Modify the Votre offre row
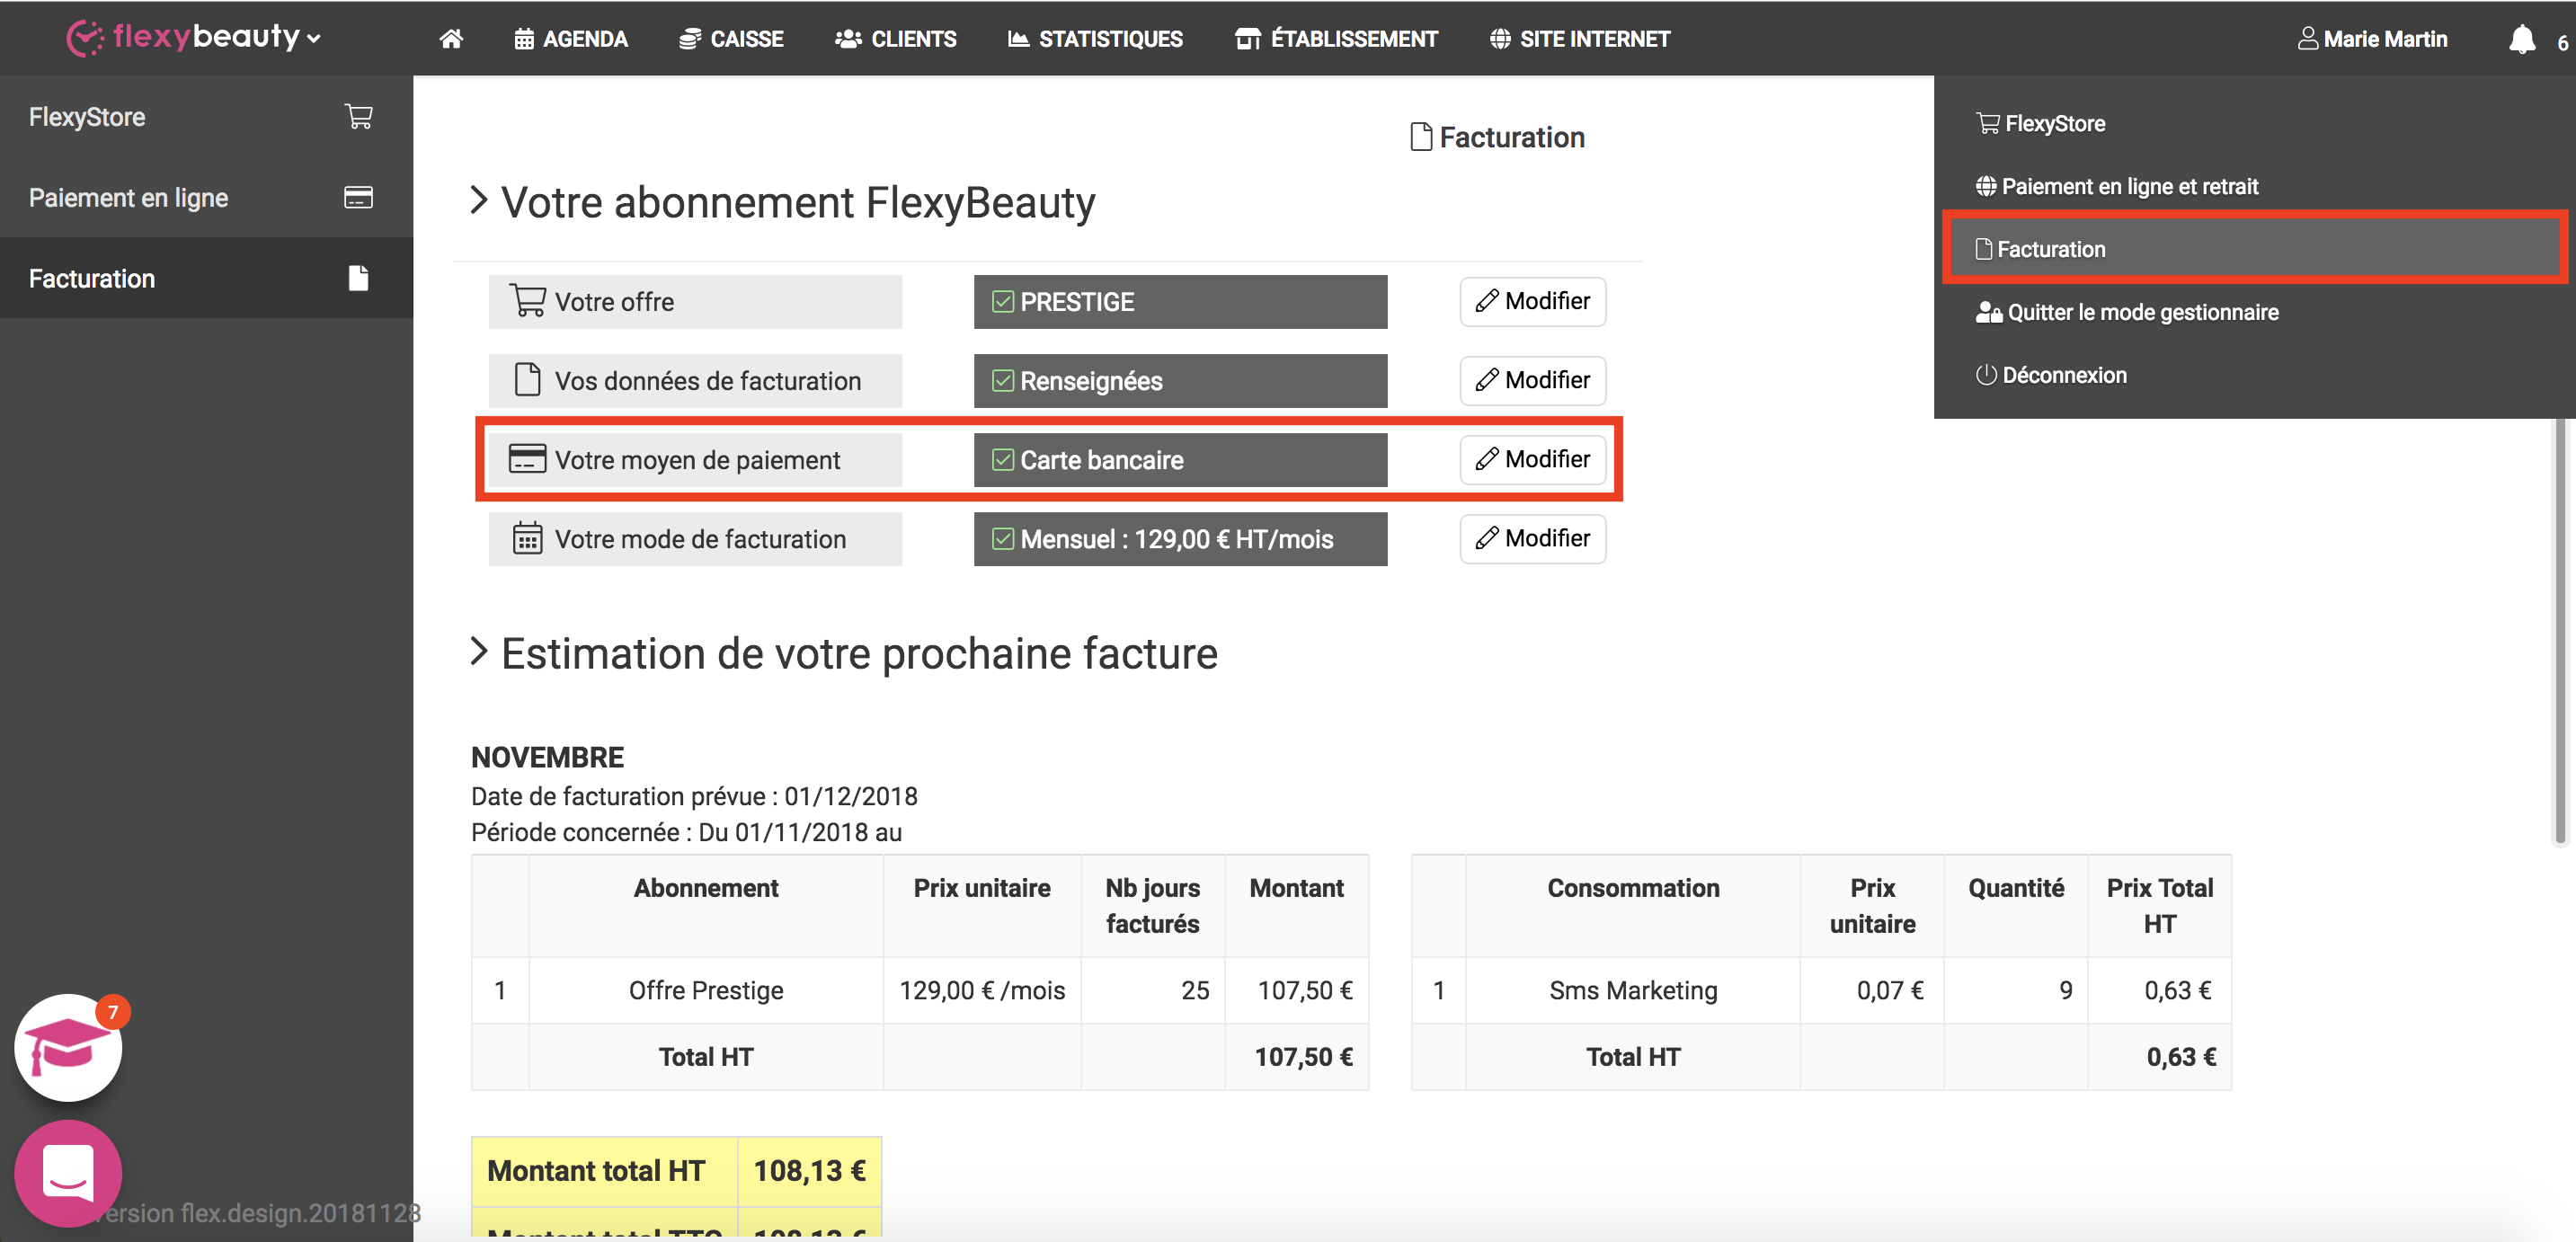Image resolution: width=2576 pixels, height=1242 pixels. click(x=1532, y=301)
